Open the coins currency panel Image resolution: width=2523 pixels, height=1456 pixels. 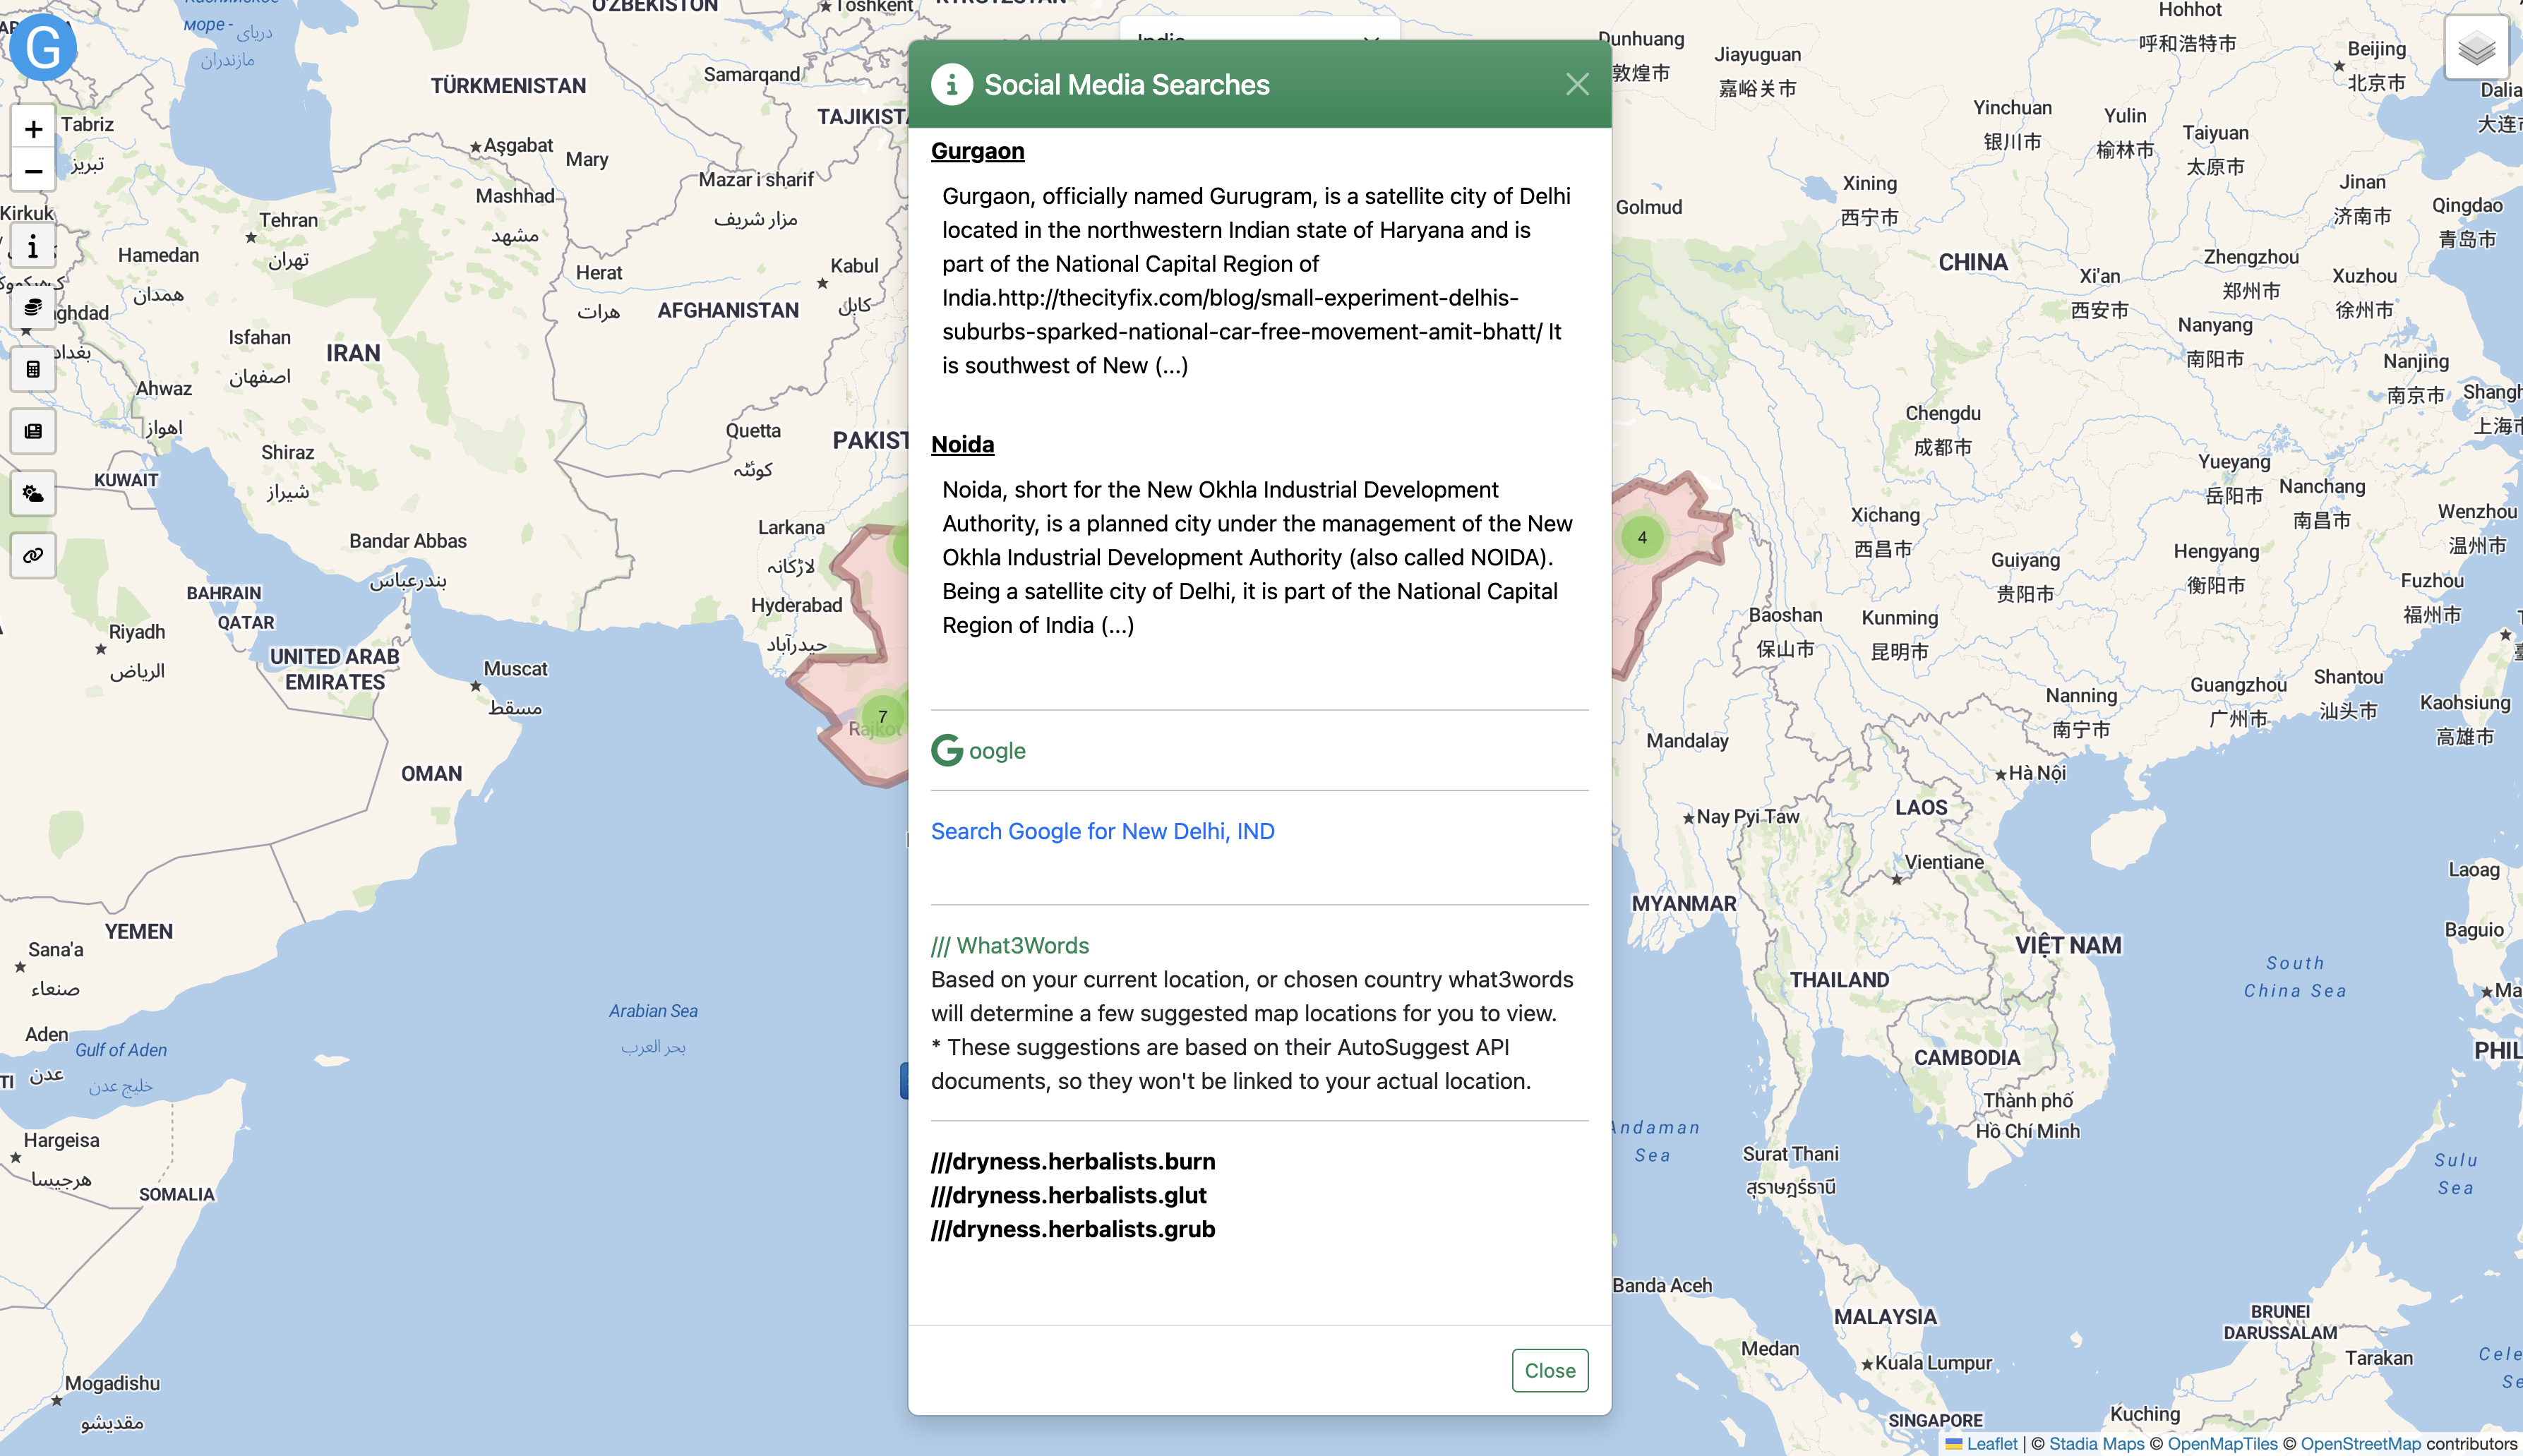click(x=33, y=307)
